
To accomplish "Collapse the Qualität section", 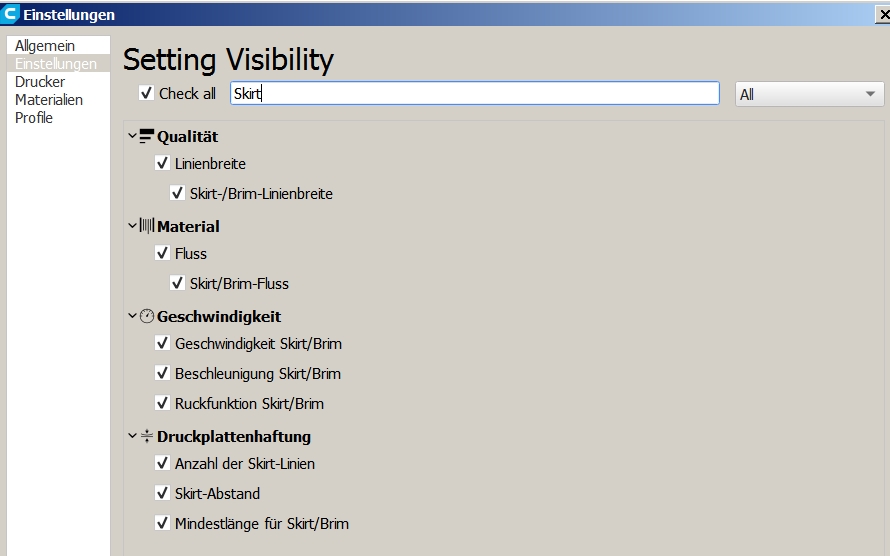I will tap(132, 136).
